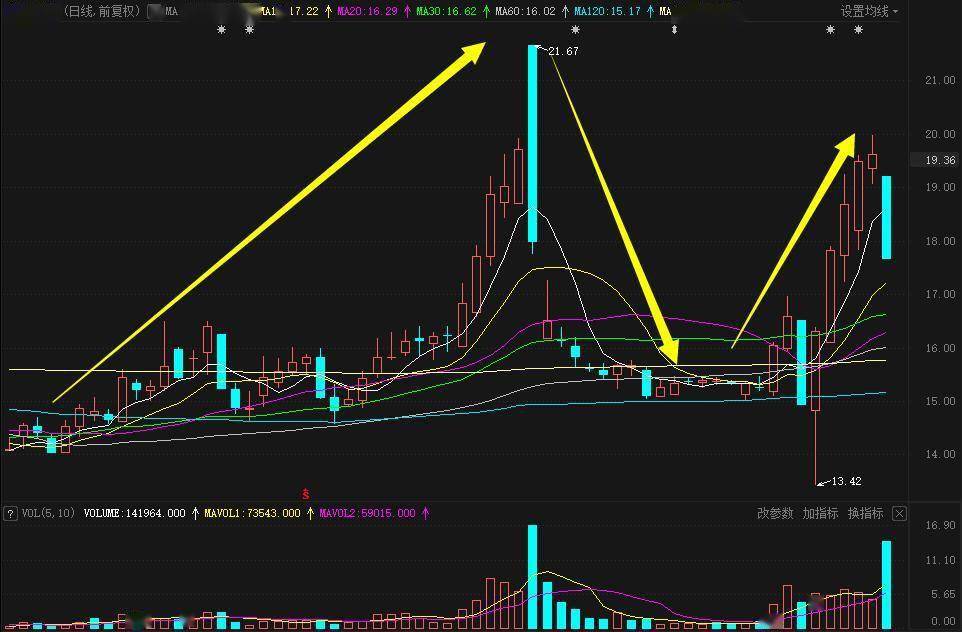Click the MAVOL1:73543.000 label
This screenshot has height=632, width=962.
(x=252, y=513)
